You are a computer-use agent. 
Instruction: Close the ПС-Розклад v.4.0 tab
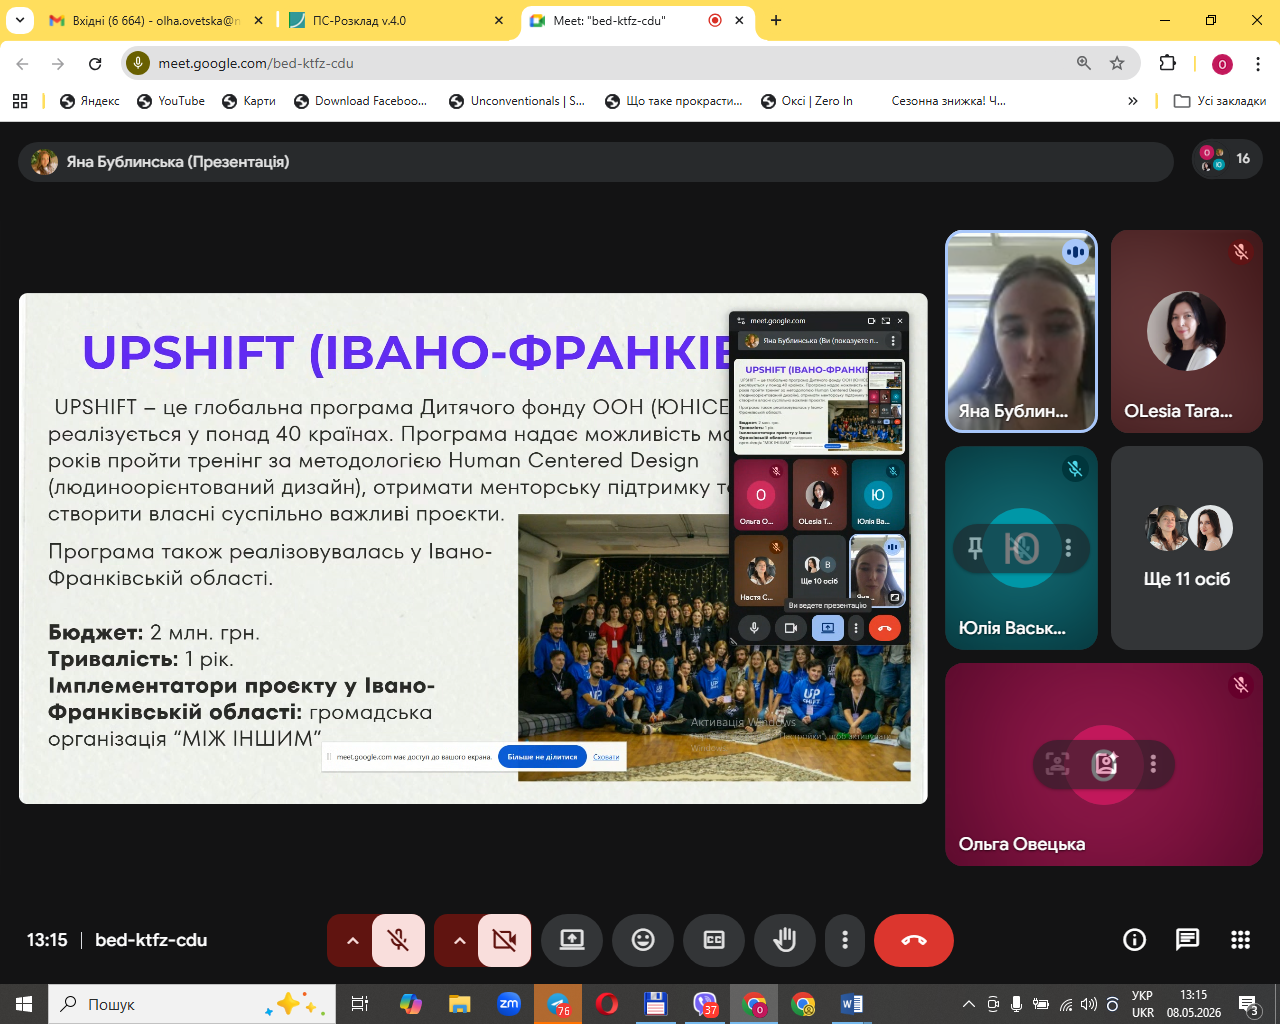(x=499, y=20)
